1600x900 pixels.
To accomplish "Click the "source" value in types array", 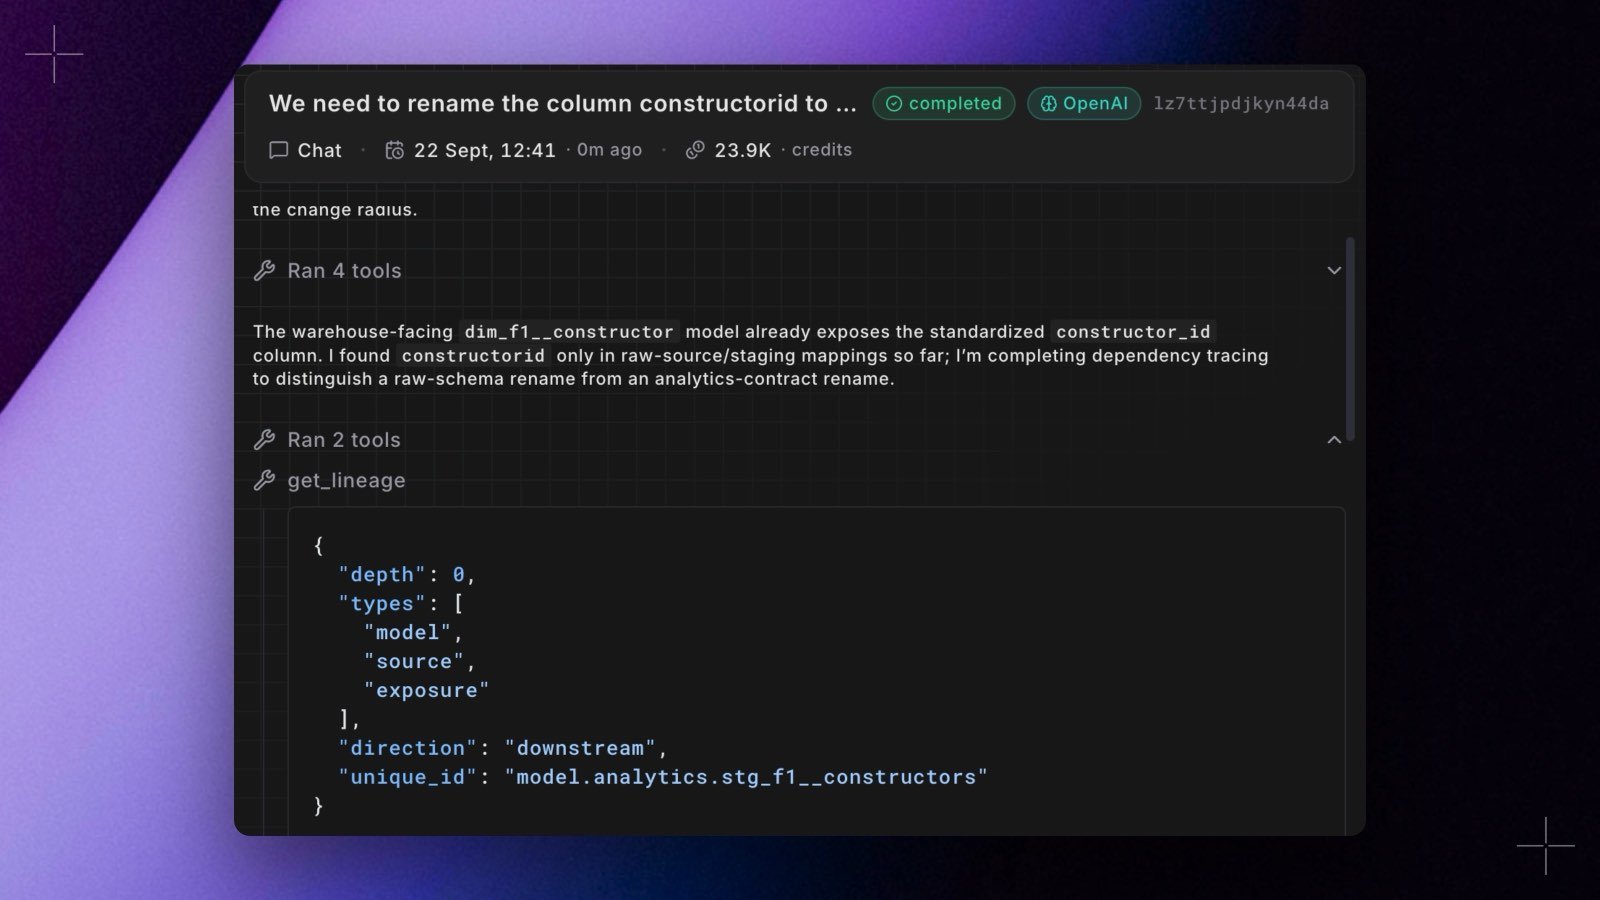I will pos(414,661).
